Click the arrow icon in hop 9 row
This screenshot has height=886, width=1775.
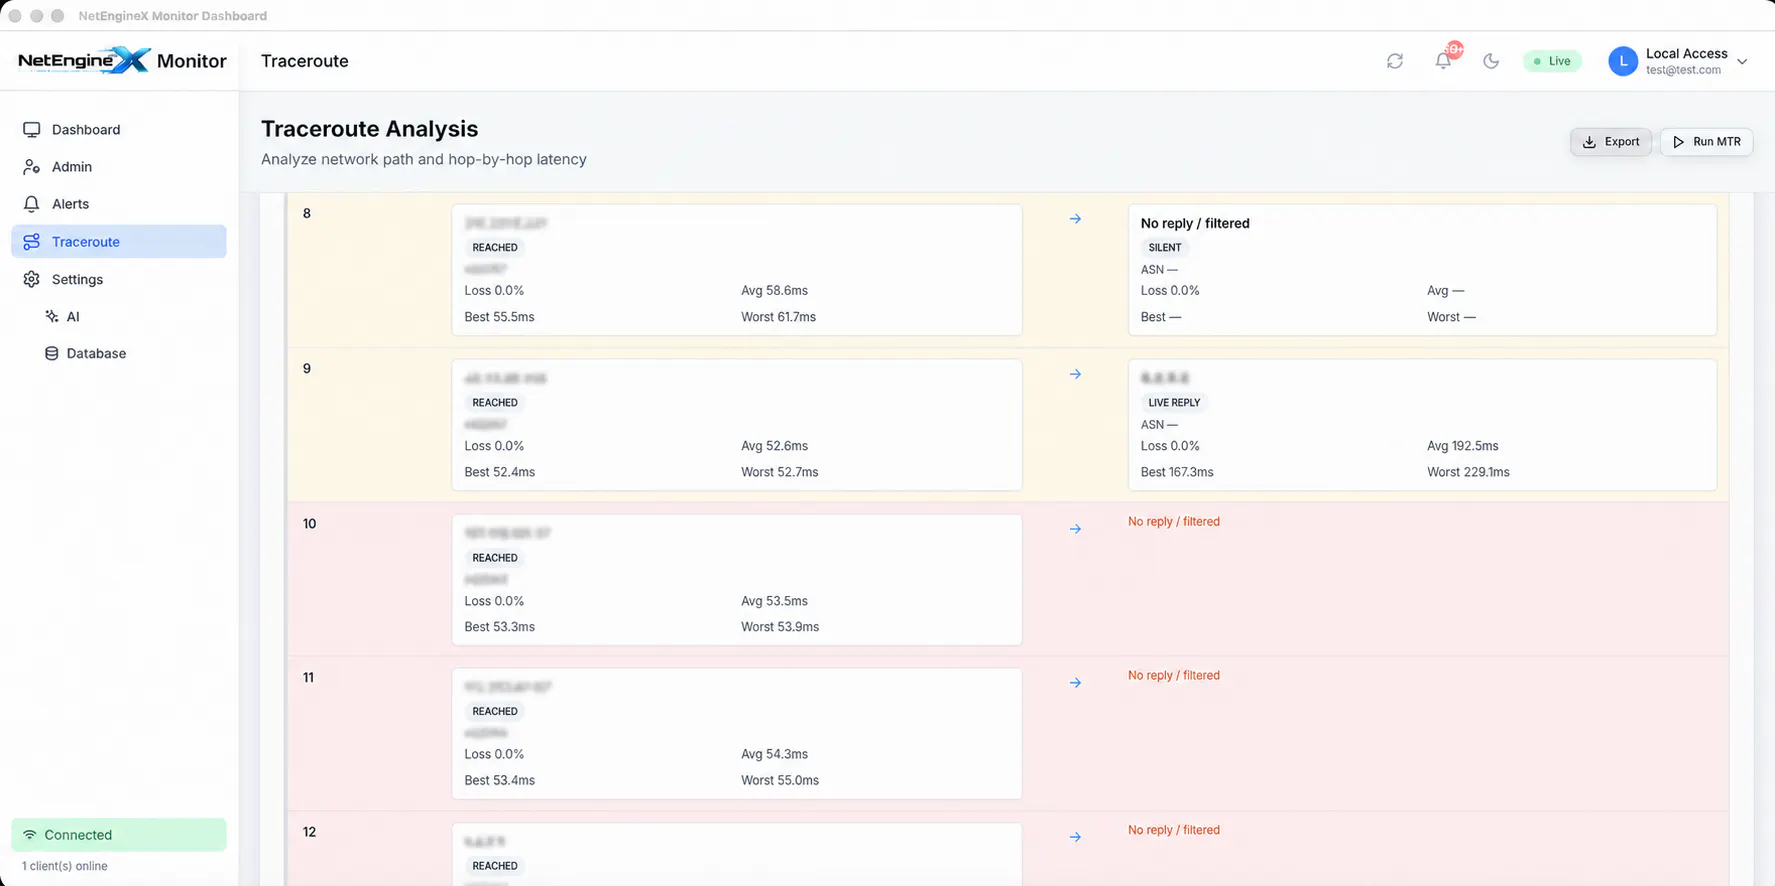1075,374
